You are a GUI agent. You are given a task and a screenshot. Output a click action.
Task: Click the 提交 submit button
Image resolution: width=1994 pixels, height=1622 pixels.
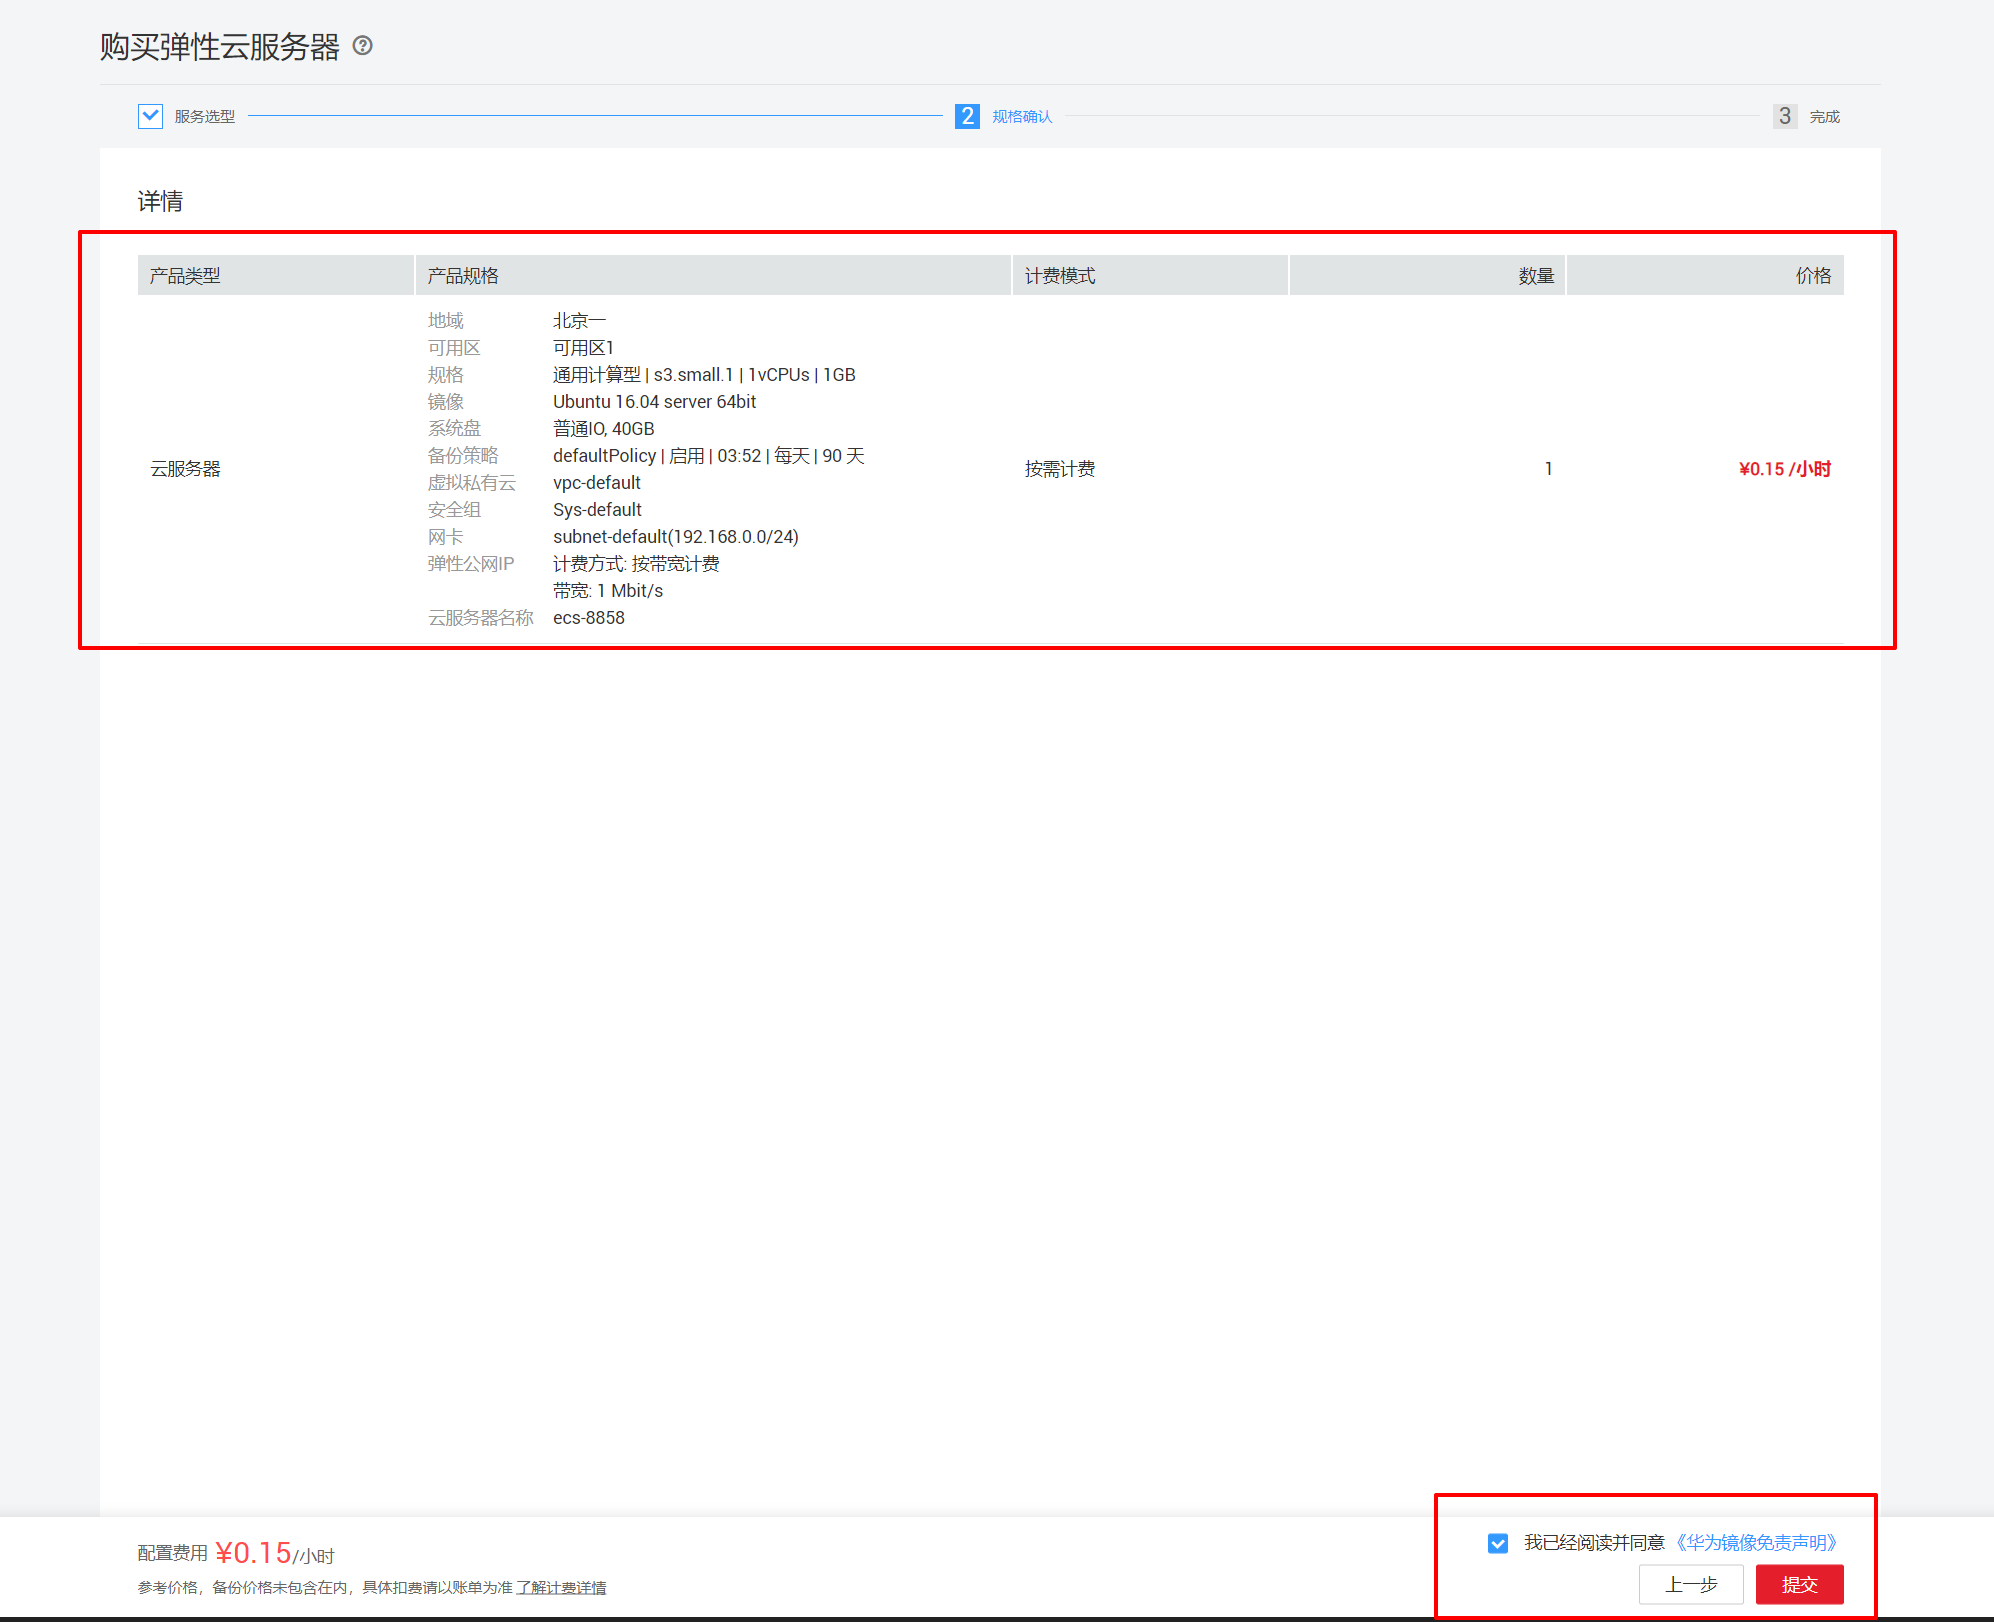coord(1799,1585)
